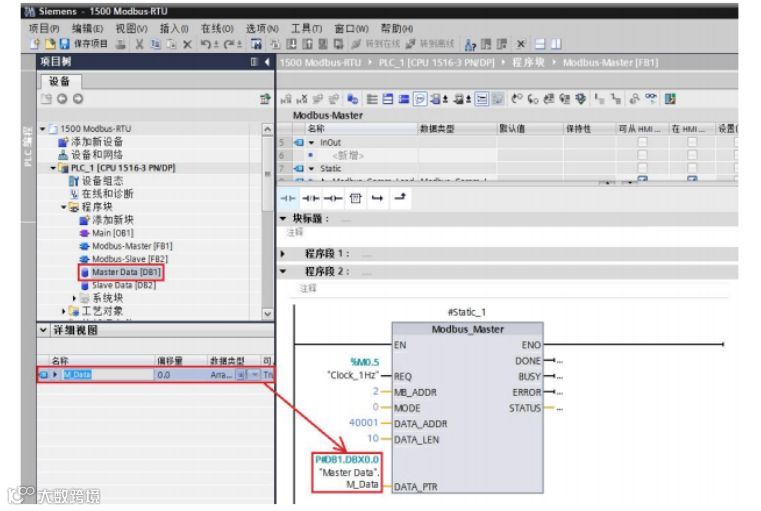761x511 pixels.
Task: Select Master Data [DB1] block
Action: point(126,272)
